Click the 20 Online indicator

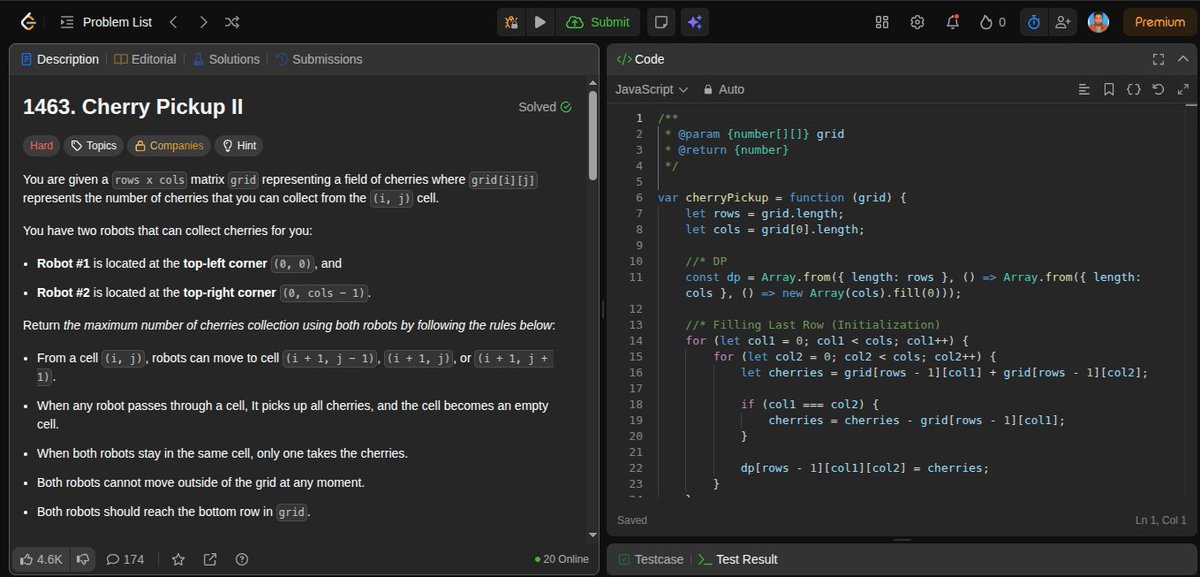[562, 559]
